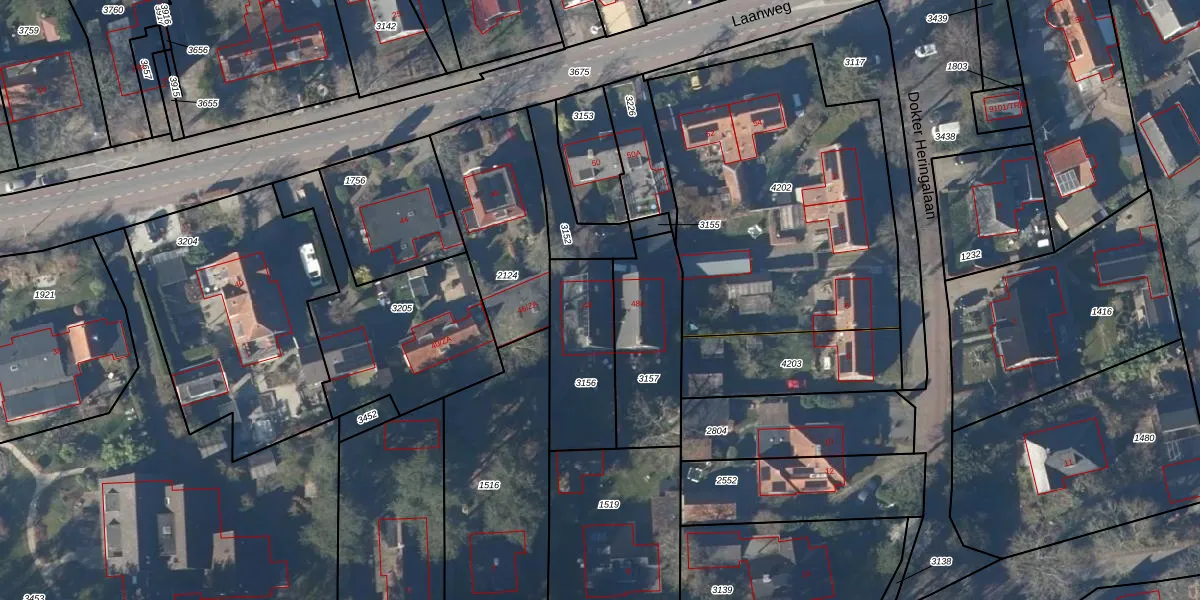Select parcel 1519 label

(x=608, y=505)
